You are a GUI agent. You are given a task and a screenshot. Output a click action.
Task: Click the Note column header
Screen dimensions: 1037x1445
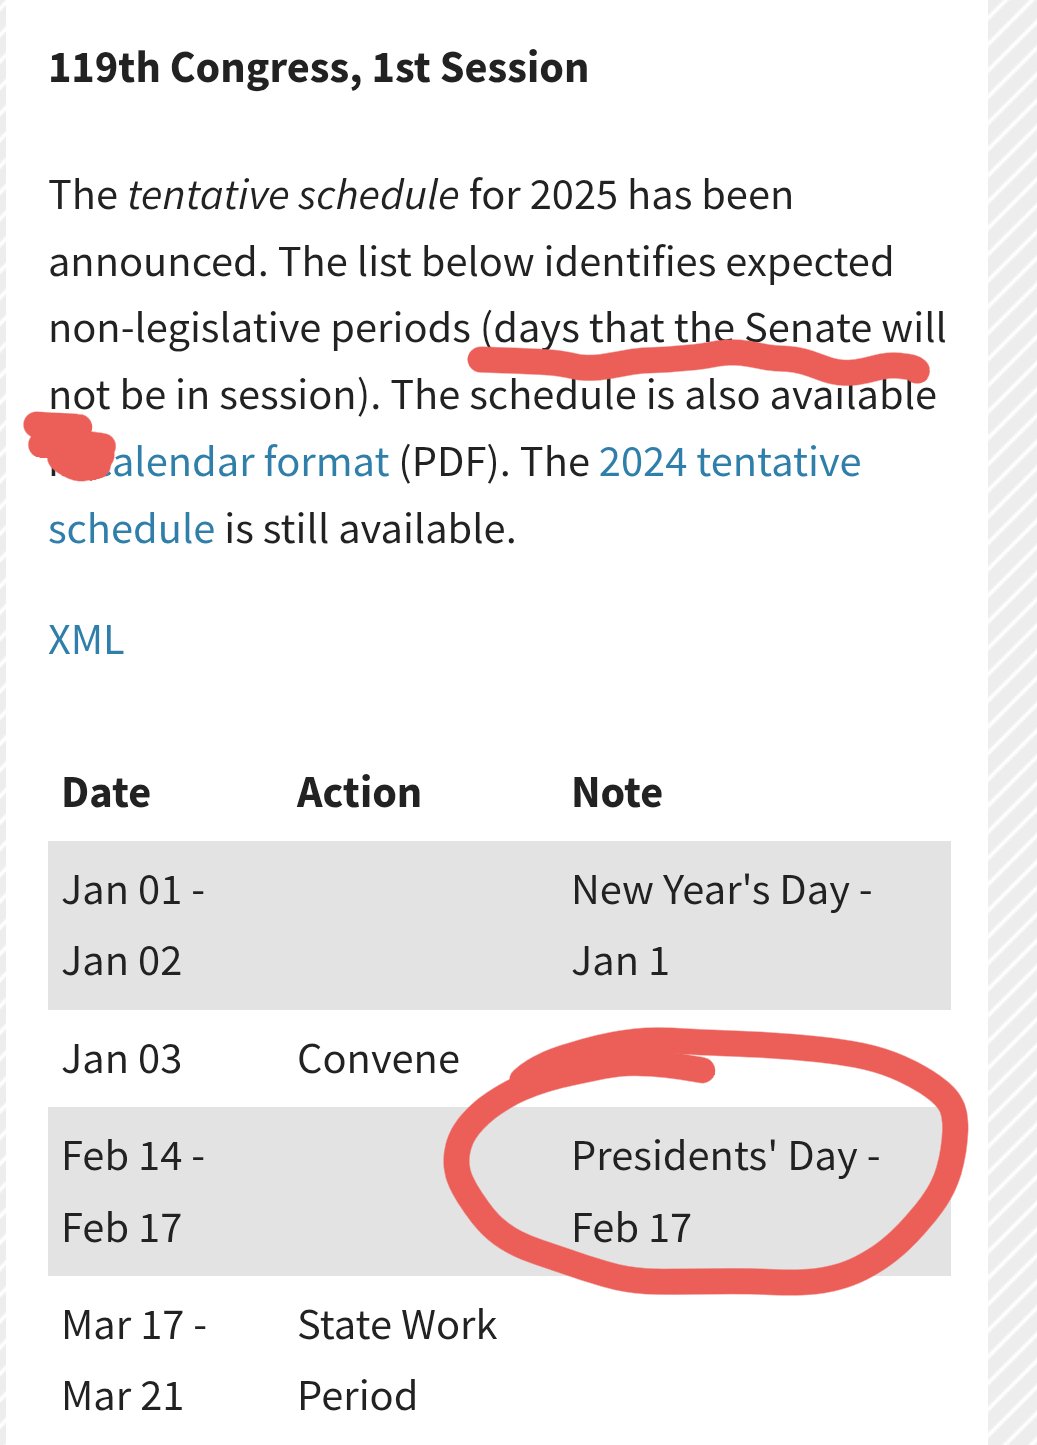pos(617,793)
